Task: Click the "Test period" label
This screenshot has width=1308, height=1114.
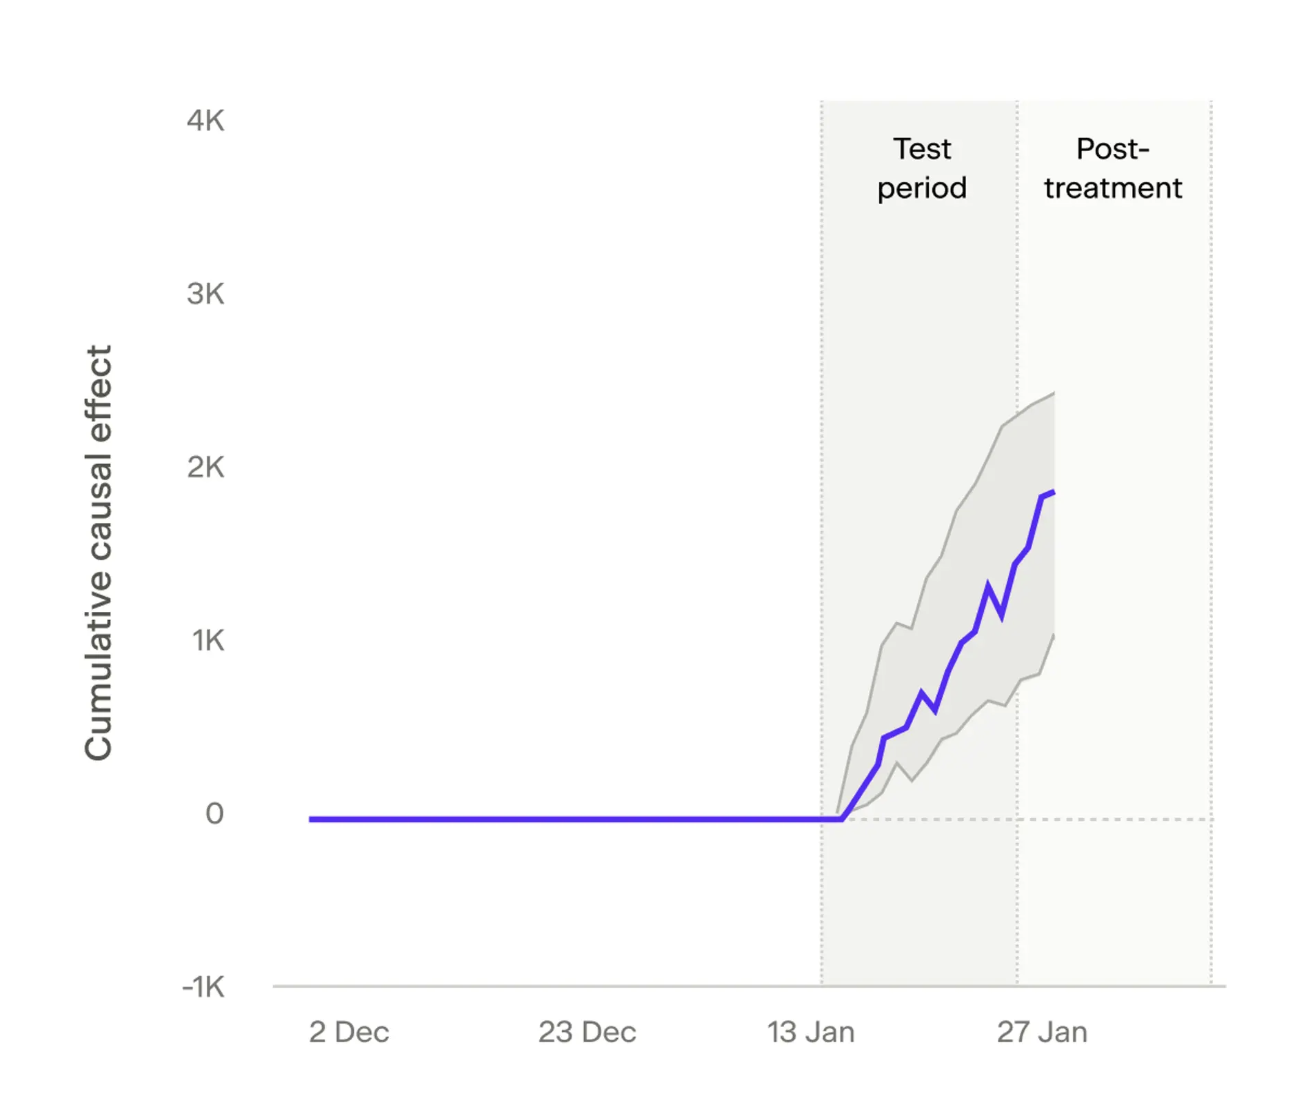Action: click(921, 168)
